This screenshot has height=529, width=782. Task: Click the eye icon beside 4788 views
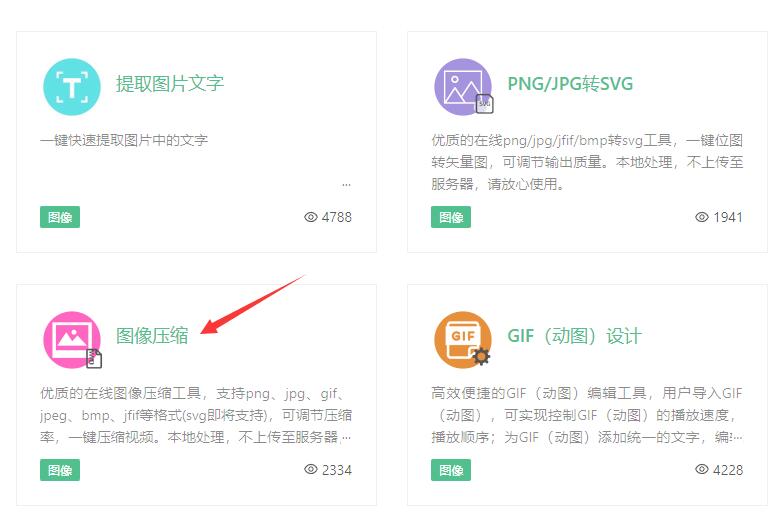click(x=311, y=217)
